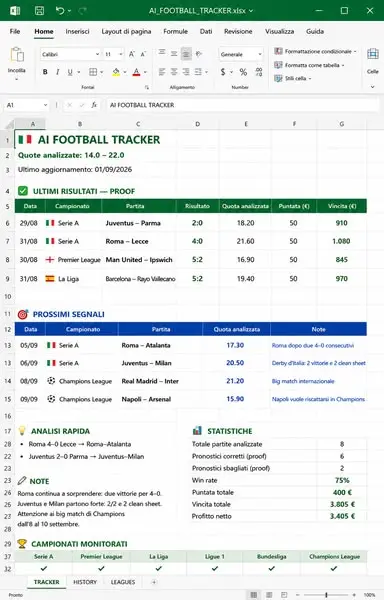The height and width of the screenshot is (600, 384).
Task: Click the zoom slider handle in the status bar
Action: 326,595
